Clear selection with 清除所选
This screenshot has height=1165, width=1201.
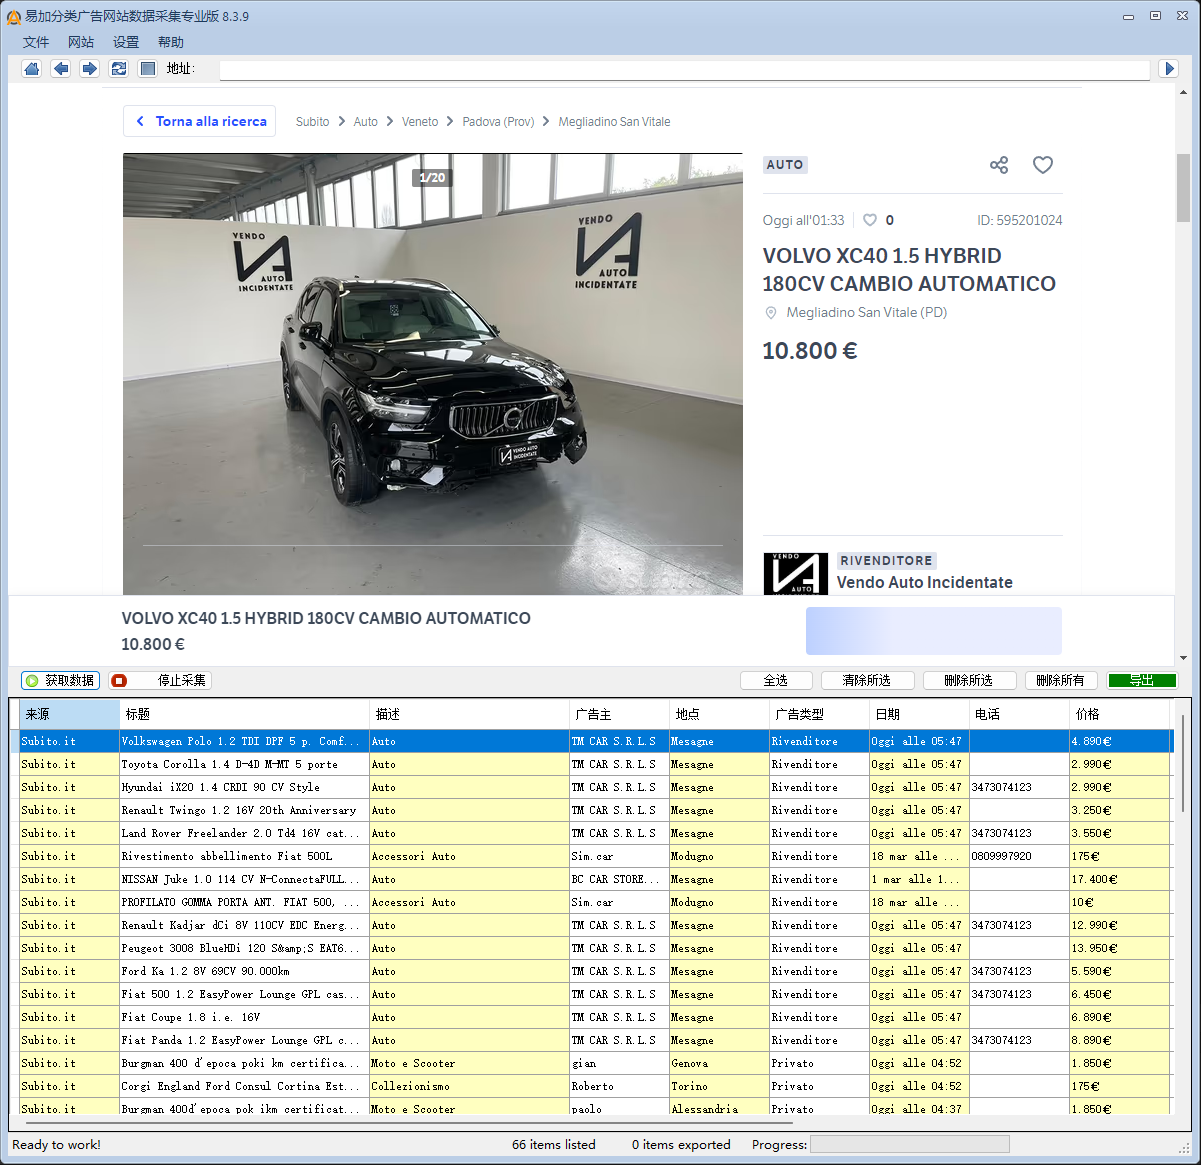[x=867, y=680]
